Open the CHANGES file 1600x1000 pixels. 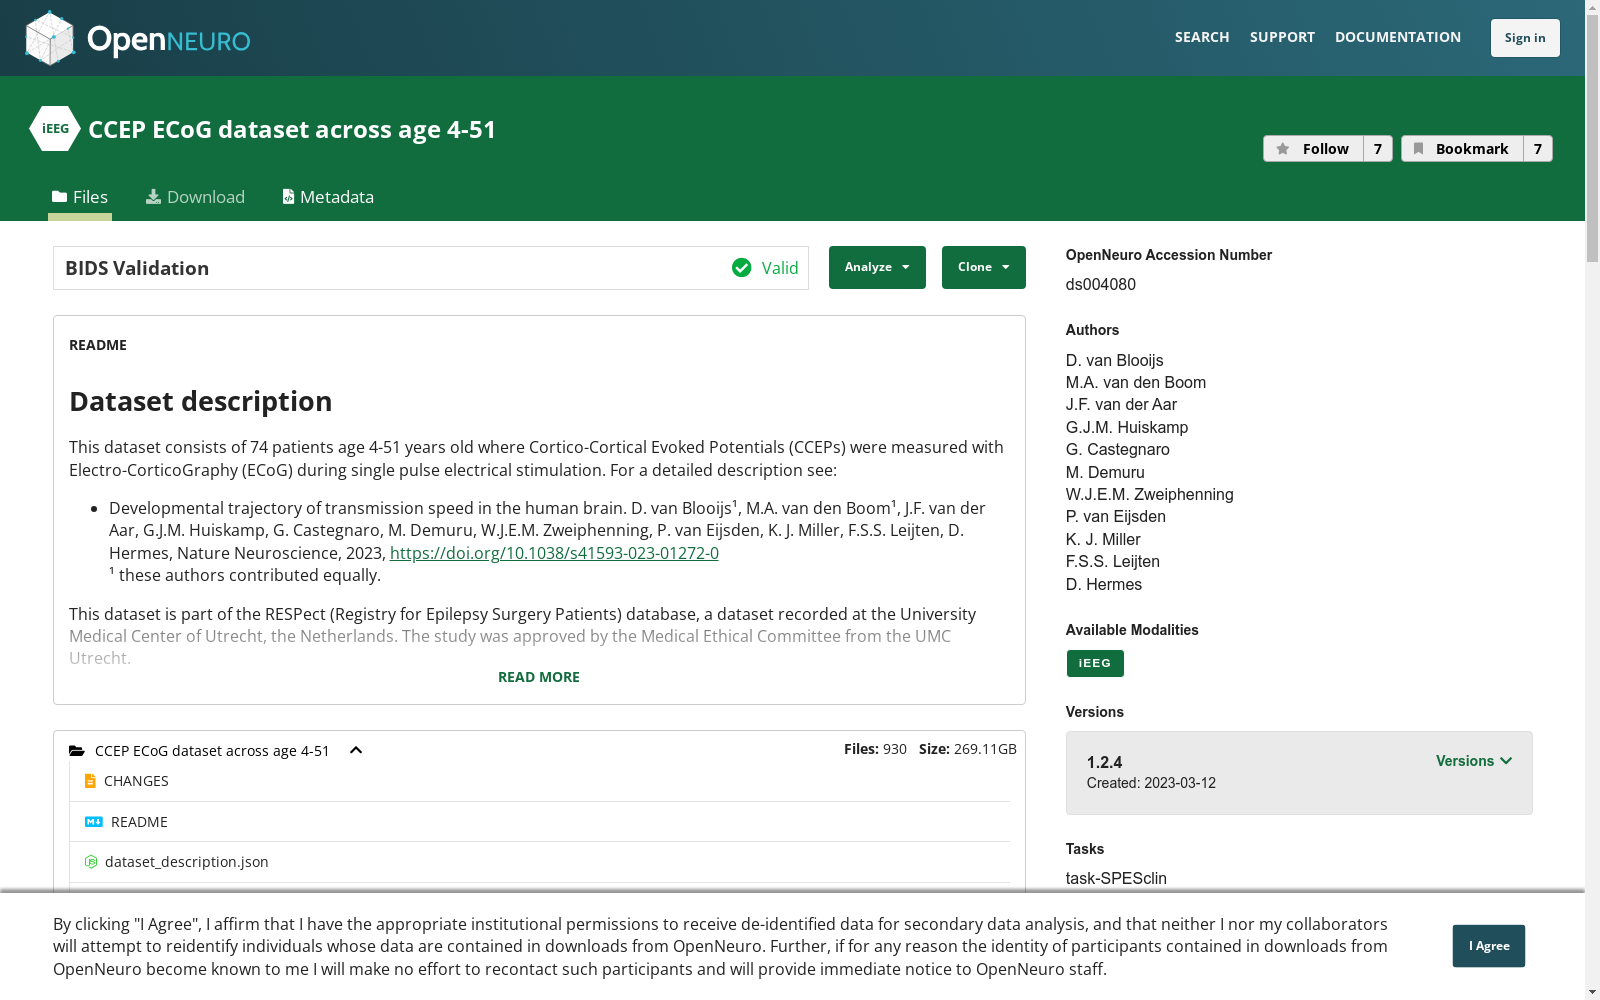(x=136, y=781)
